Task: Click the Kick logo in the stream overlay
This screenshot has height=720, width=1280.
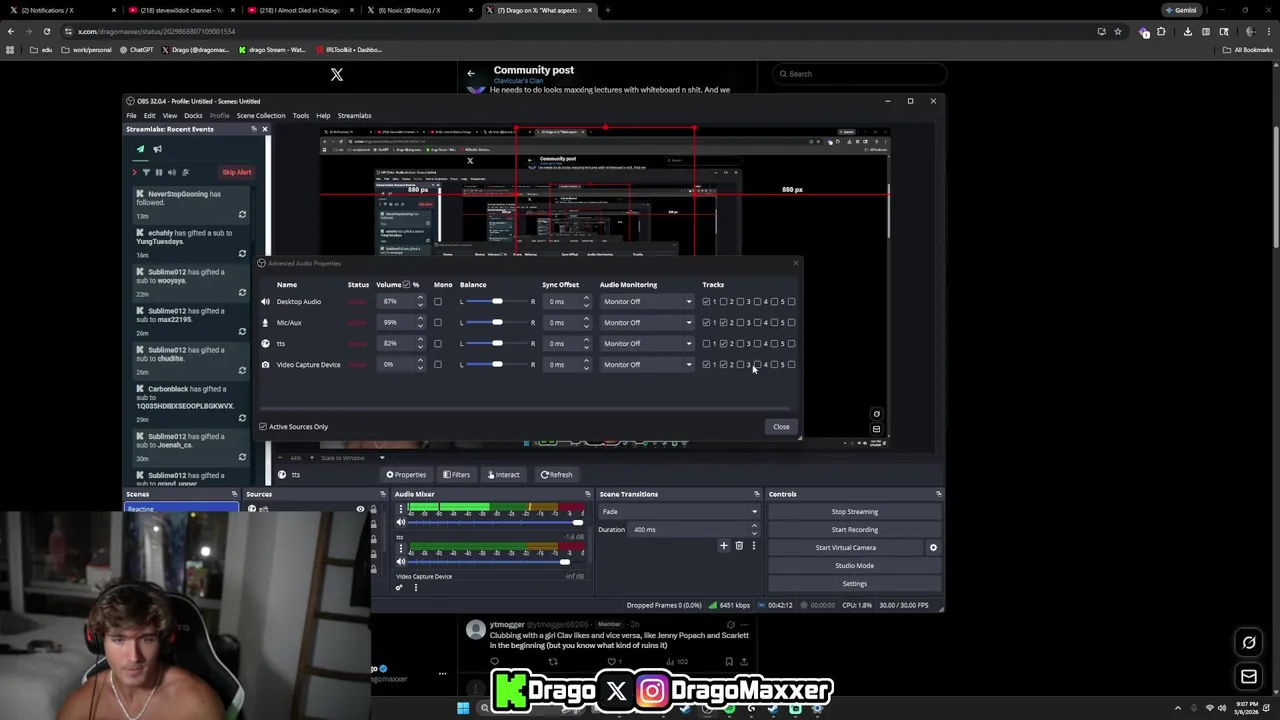Action: coord(511,690)
